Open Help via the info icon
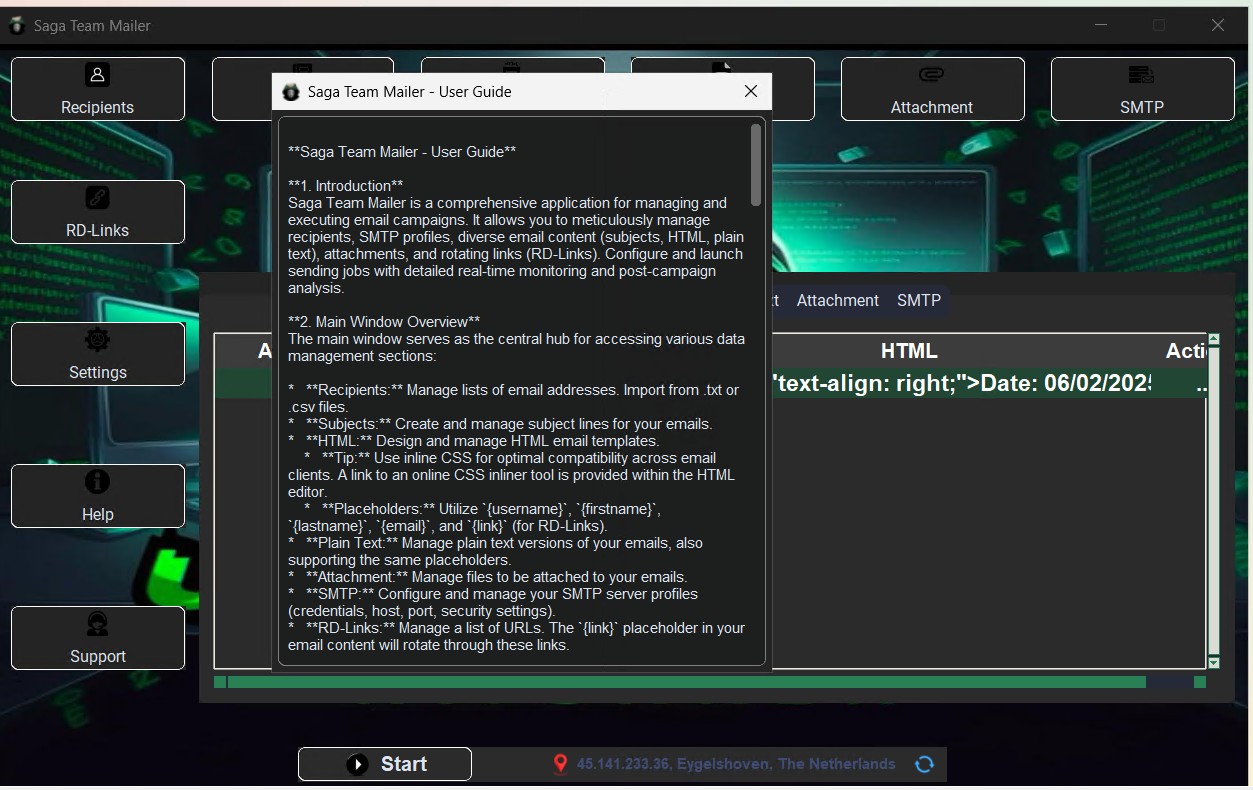This screenshot has height=790, width=1253. [x=97, y=481]
